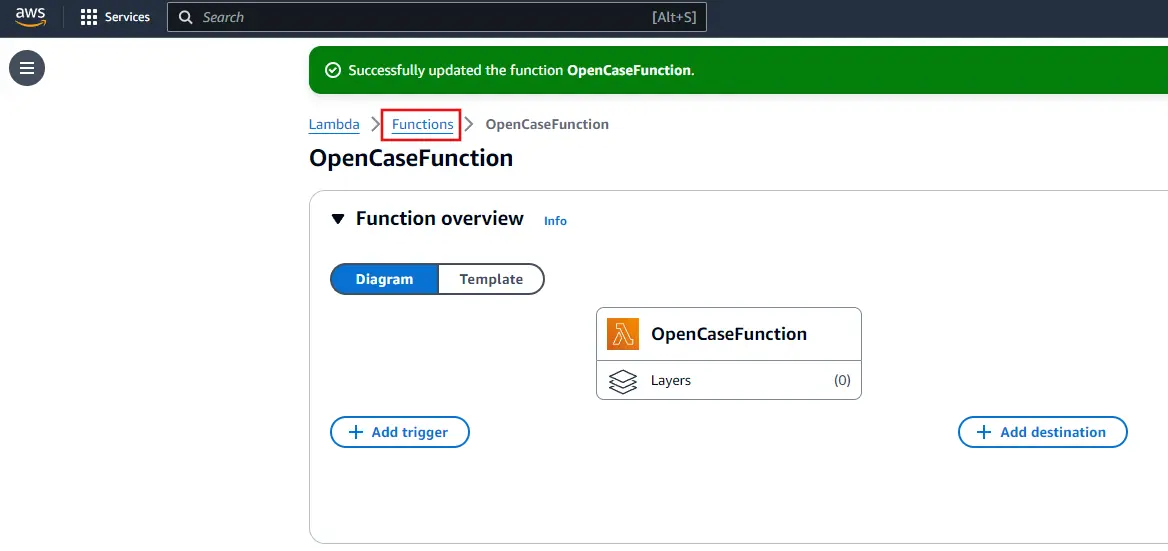Click the success message banner text
The height and width of the screenshot is (551, 1168).
(521, 71)
